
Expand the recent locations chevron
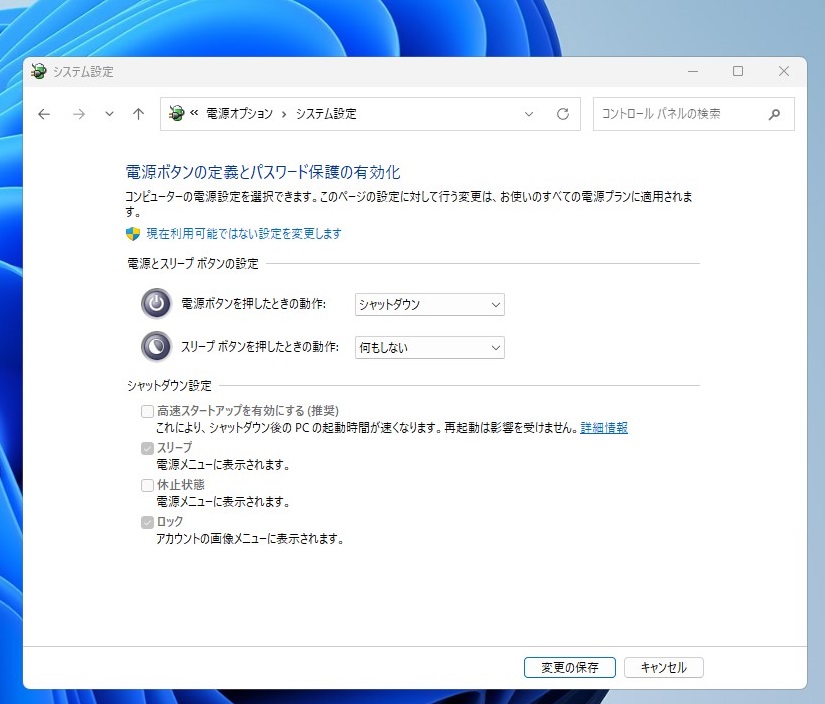109,114
